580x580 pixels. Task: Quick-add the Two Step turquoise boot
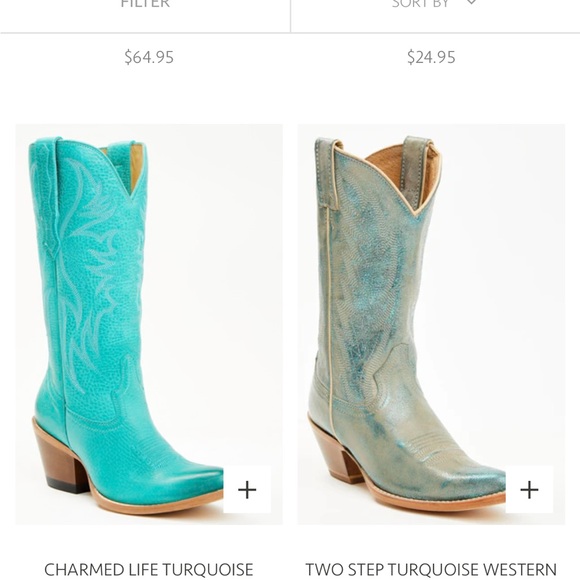pyautogui.click(x=529, y=490)
